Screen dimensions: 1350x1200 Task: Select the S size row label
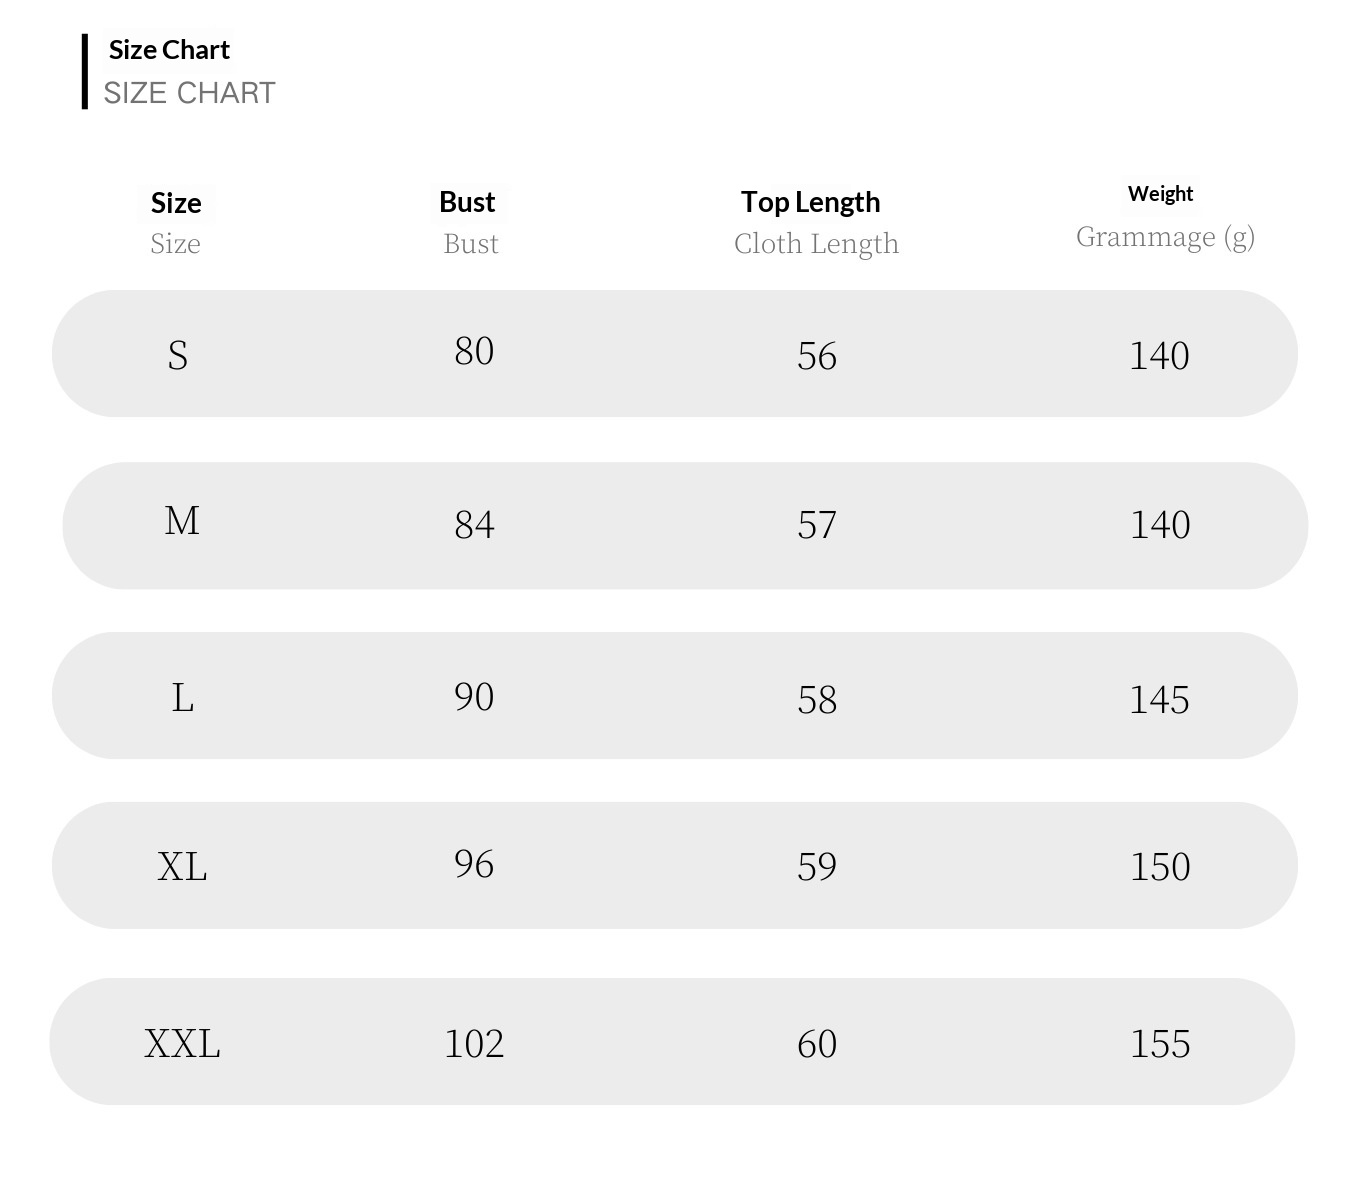coord(178,355)
